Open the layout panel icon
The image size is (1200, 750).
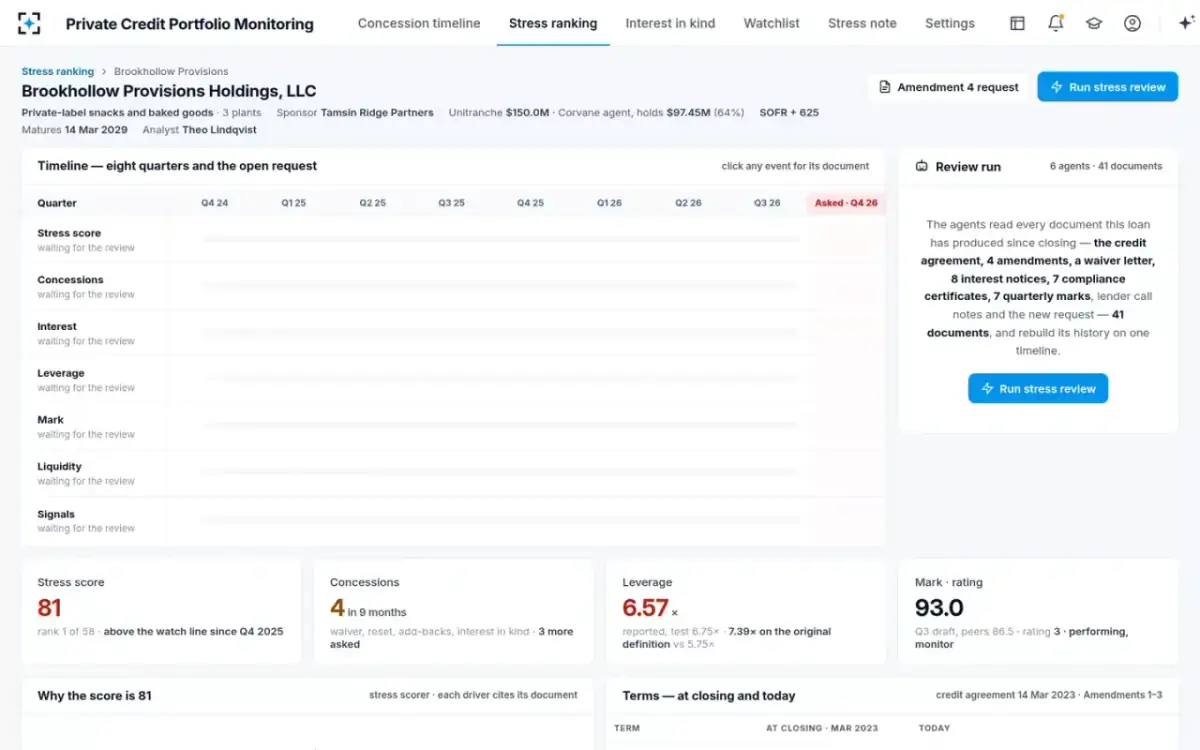[x=1017, y=23]
